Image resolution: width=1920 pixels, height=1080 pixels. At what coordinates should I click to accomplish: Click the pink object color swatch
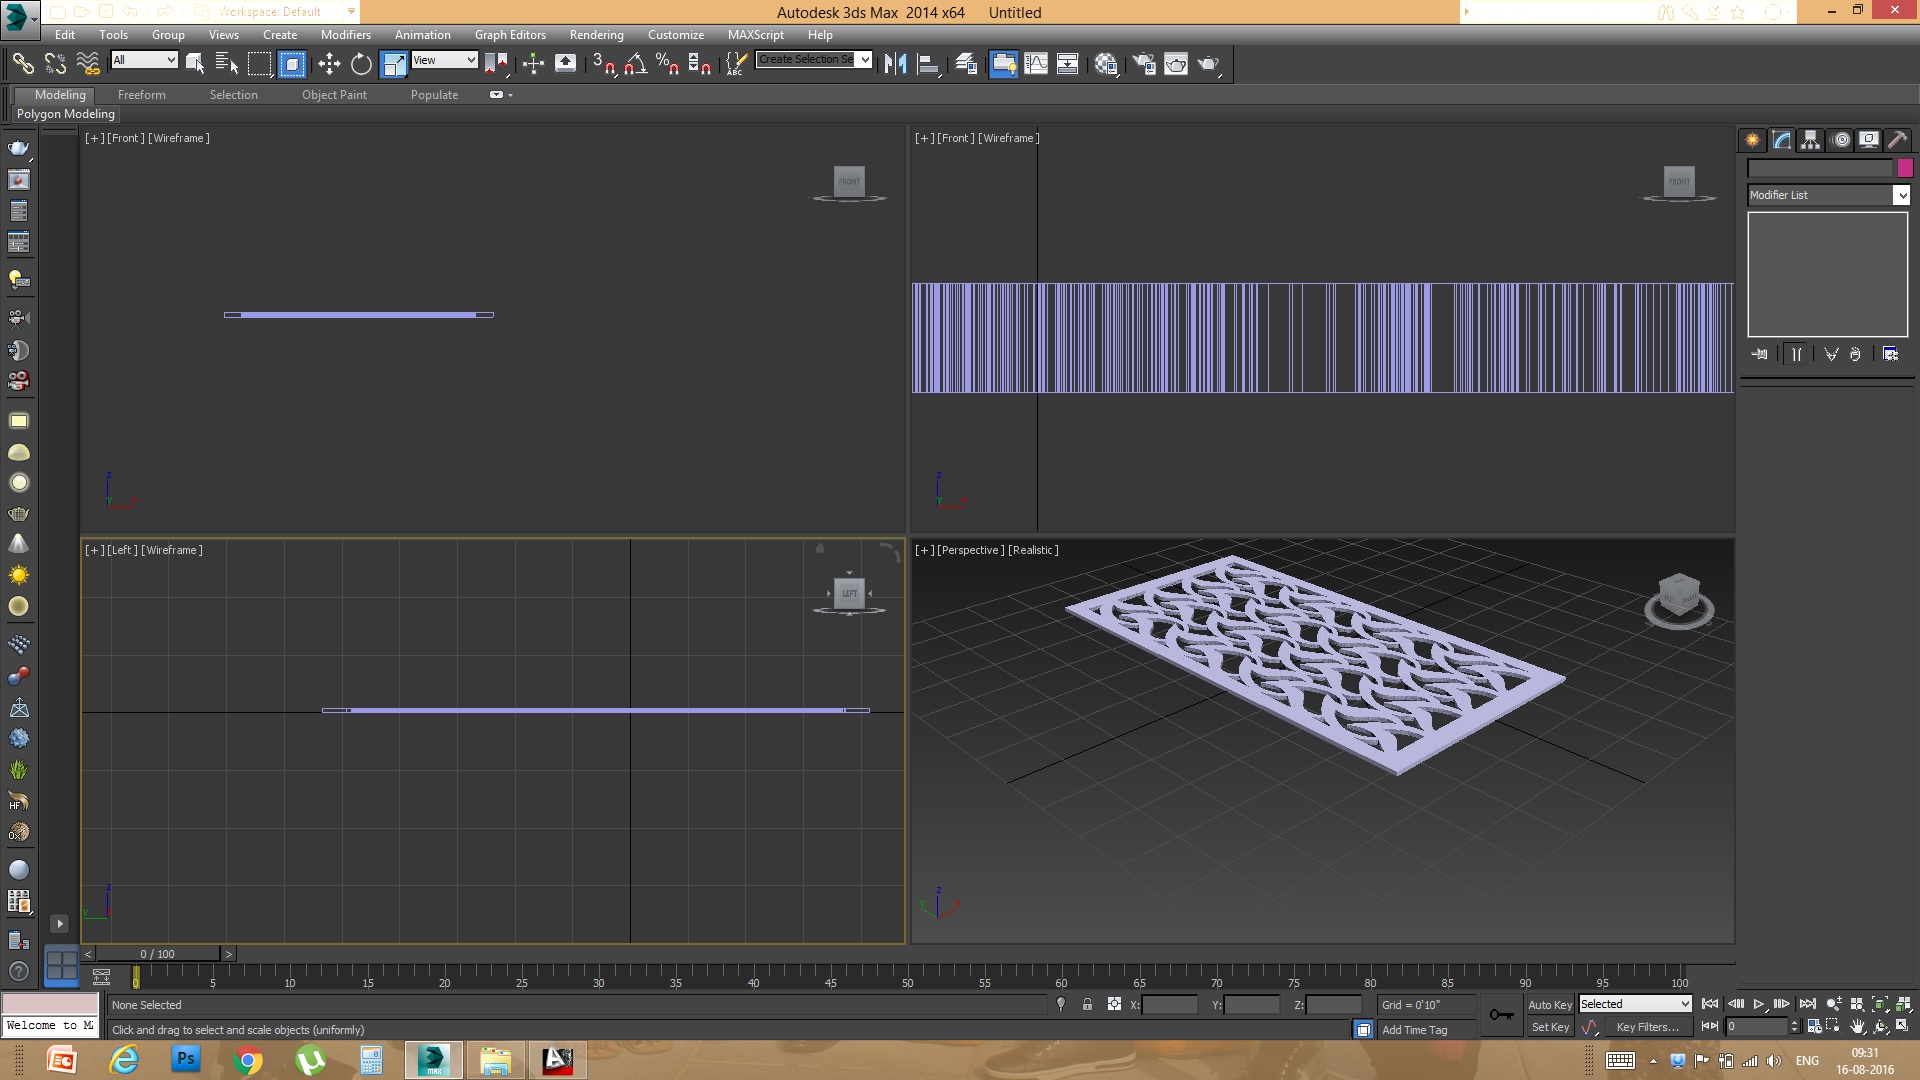tap(1905, 168)
